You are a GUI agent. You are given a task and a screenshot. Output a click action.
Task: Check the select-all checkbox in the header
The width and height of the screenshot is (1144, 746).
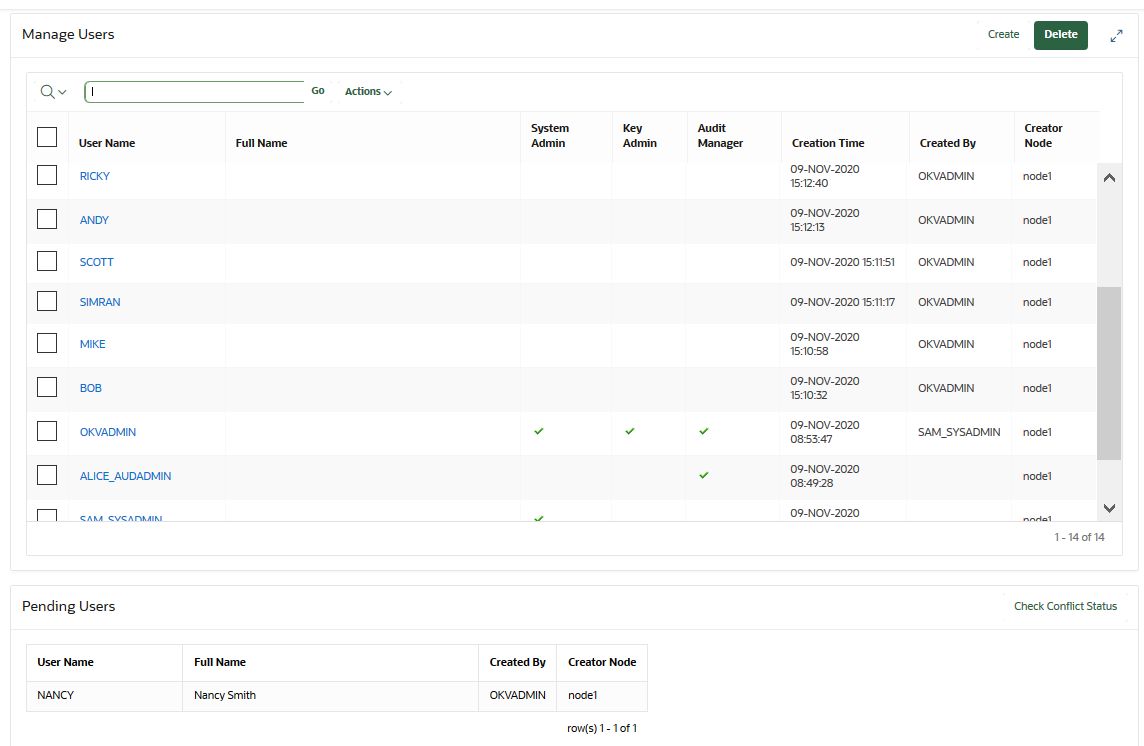[x=47, y=136]
